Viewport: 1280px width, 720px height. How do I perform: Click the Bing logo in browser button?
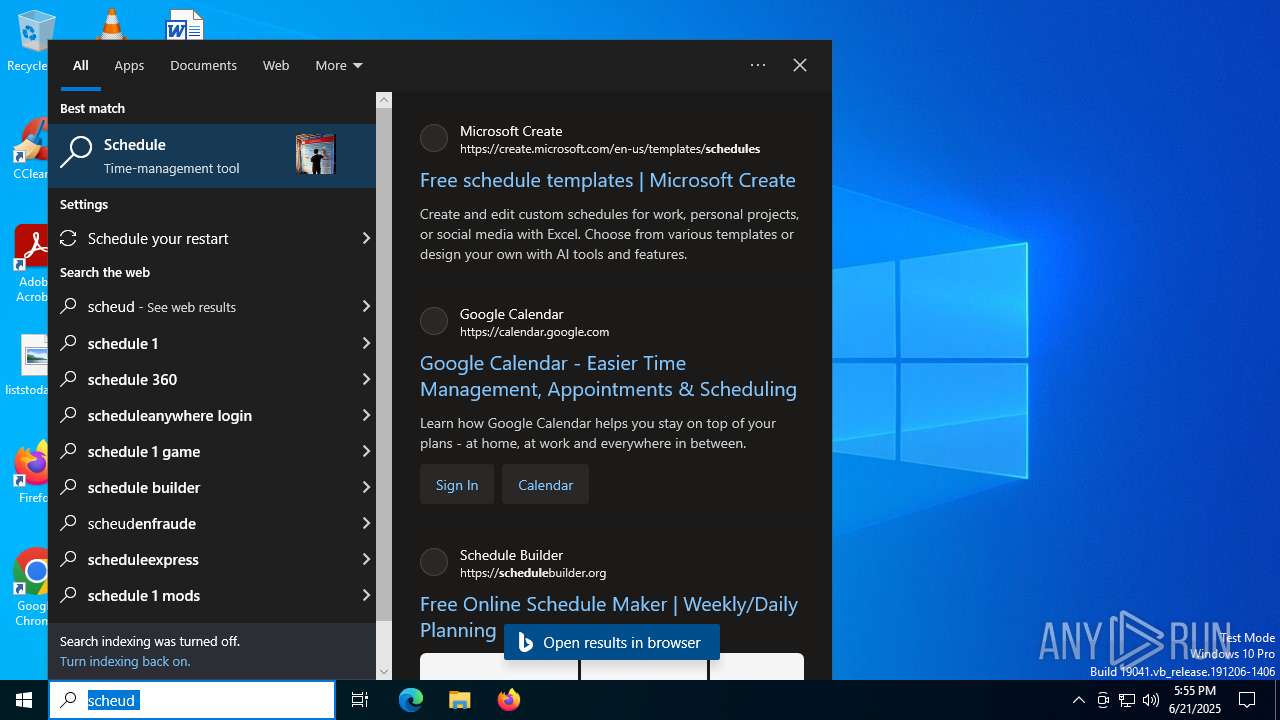(526, 642)
